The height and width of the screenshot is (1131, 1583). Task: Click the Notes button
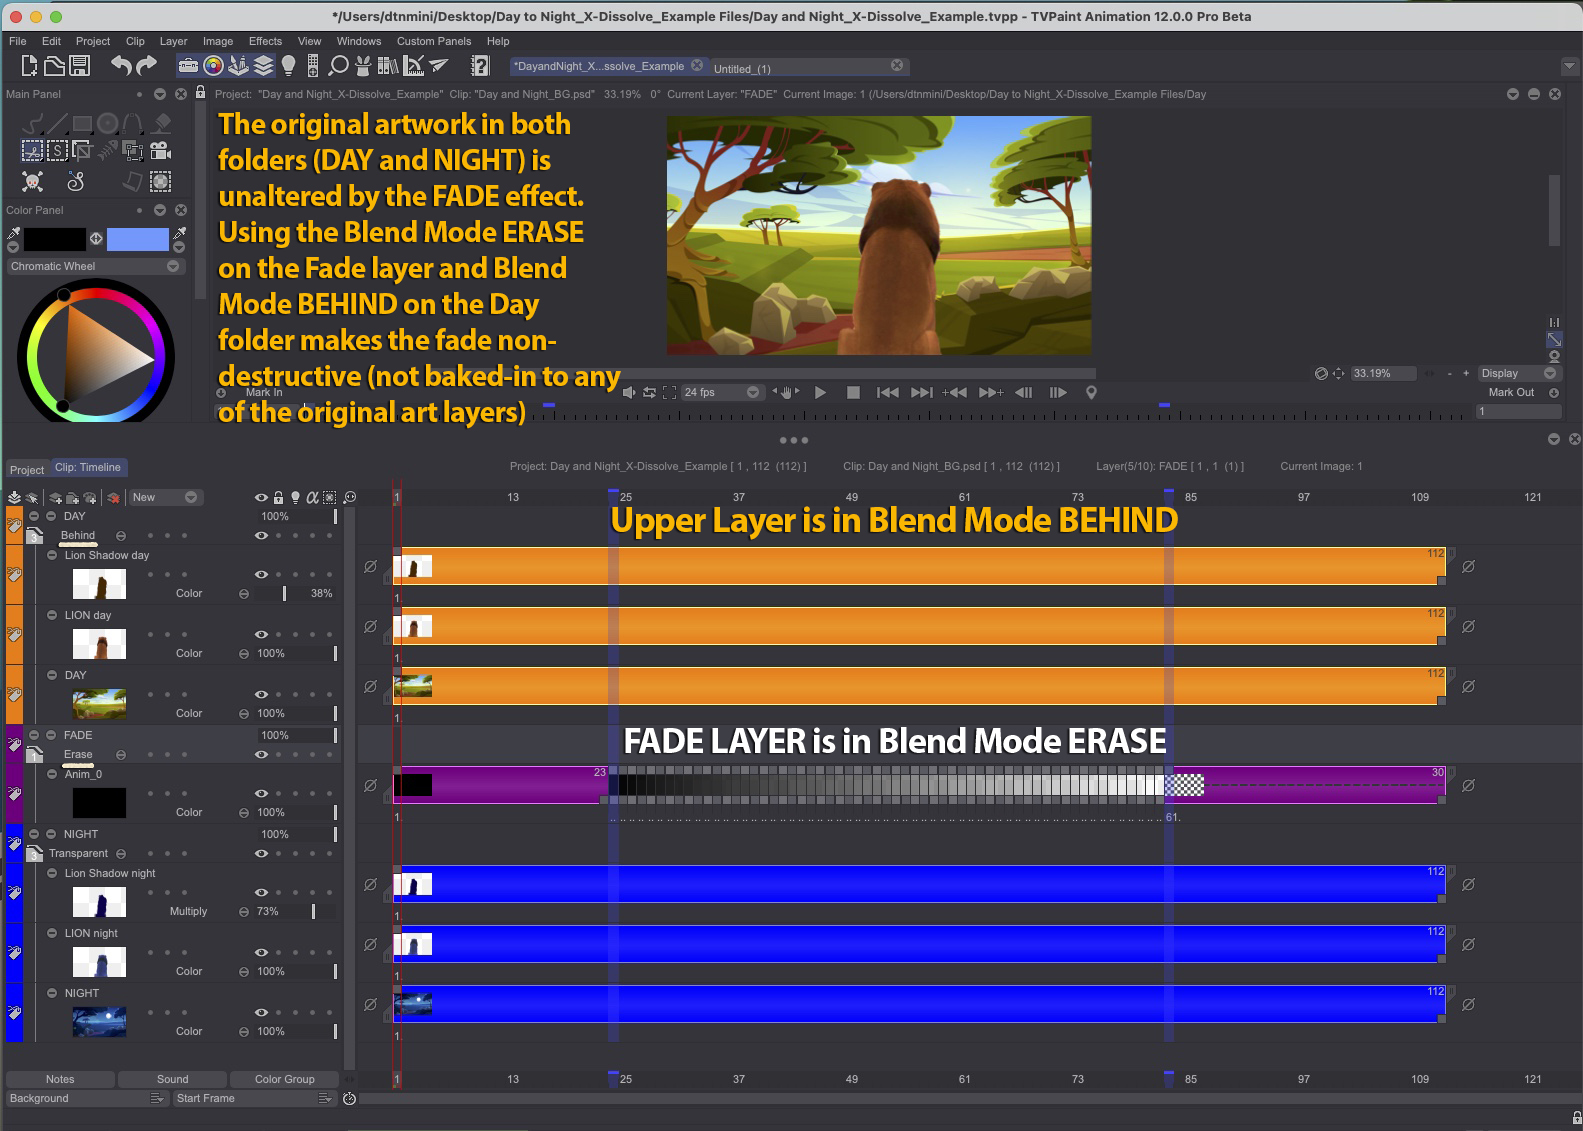[60, 1079]
